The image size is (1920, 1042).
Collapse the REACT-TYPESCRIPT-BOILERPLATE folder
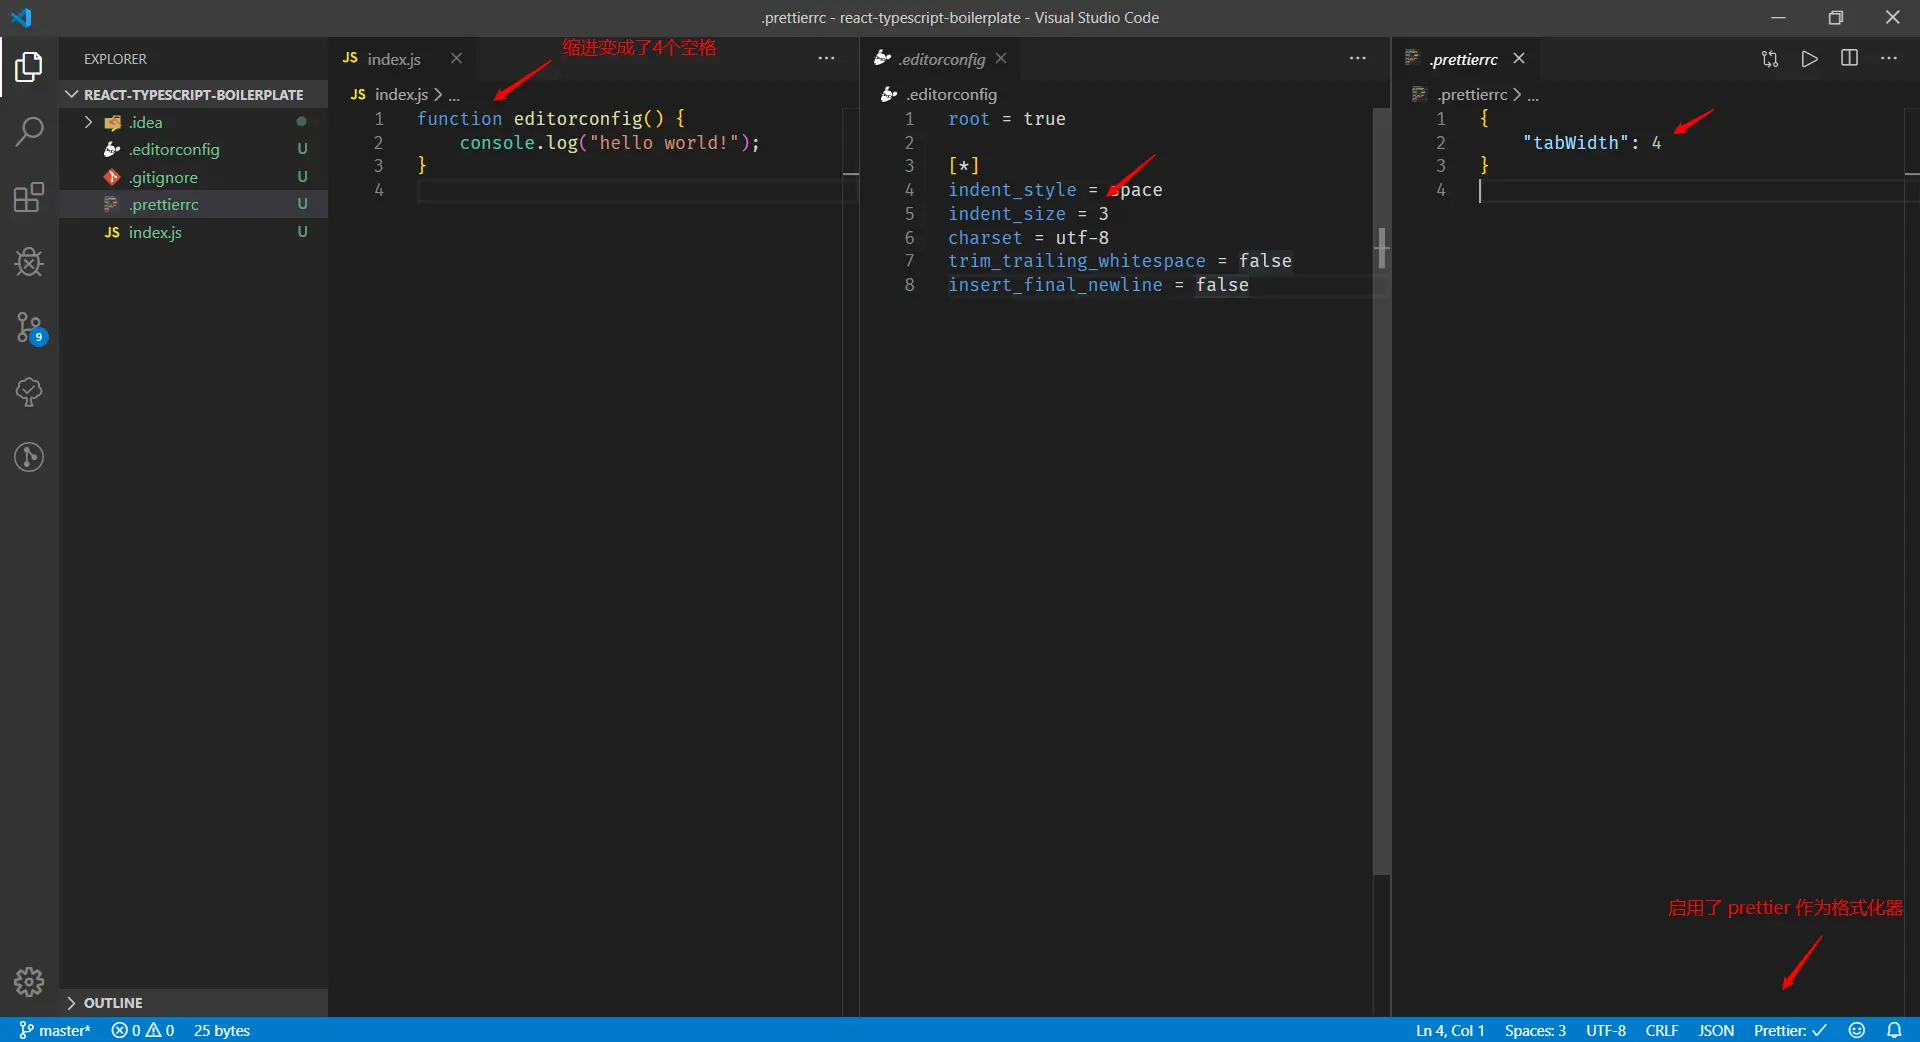point(72,94)
